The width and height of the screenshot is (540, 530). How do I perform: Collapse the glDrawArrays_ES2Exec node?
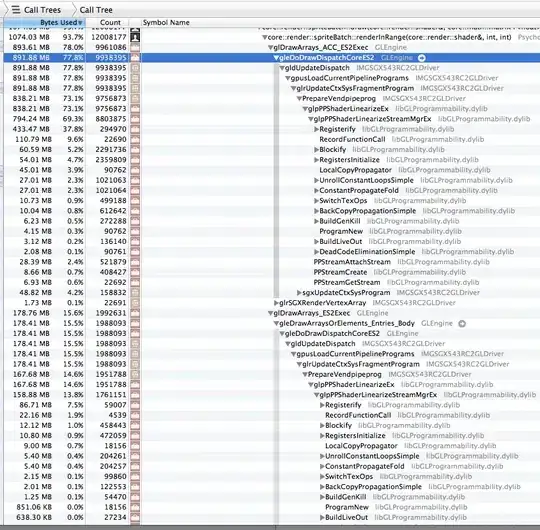(270, 313)
